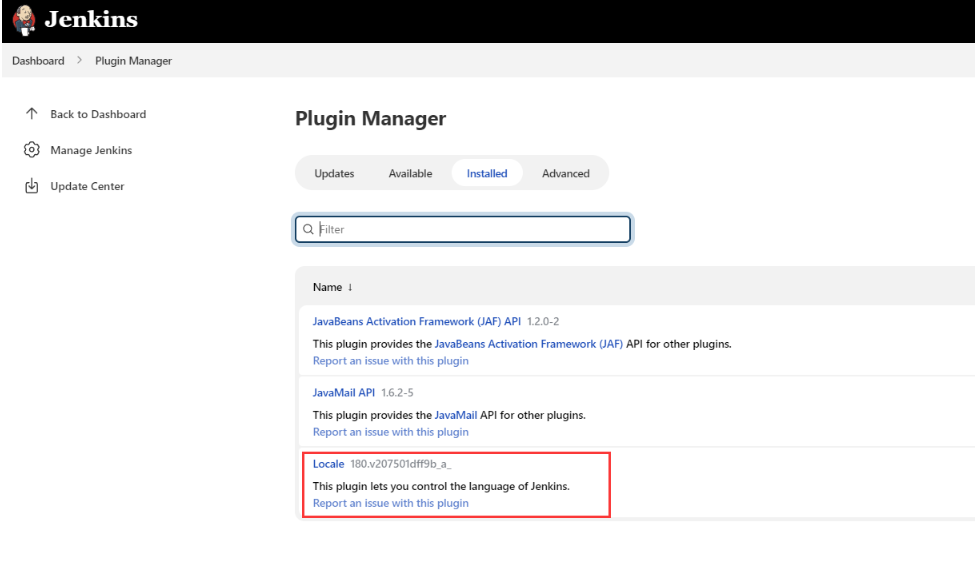Image resolution: width=975 pixels, height=561 pixels.
Task: Open the JavaMail API plugin title link
Action: (x=344, y=392)
